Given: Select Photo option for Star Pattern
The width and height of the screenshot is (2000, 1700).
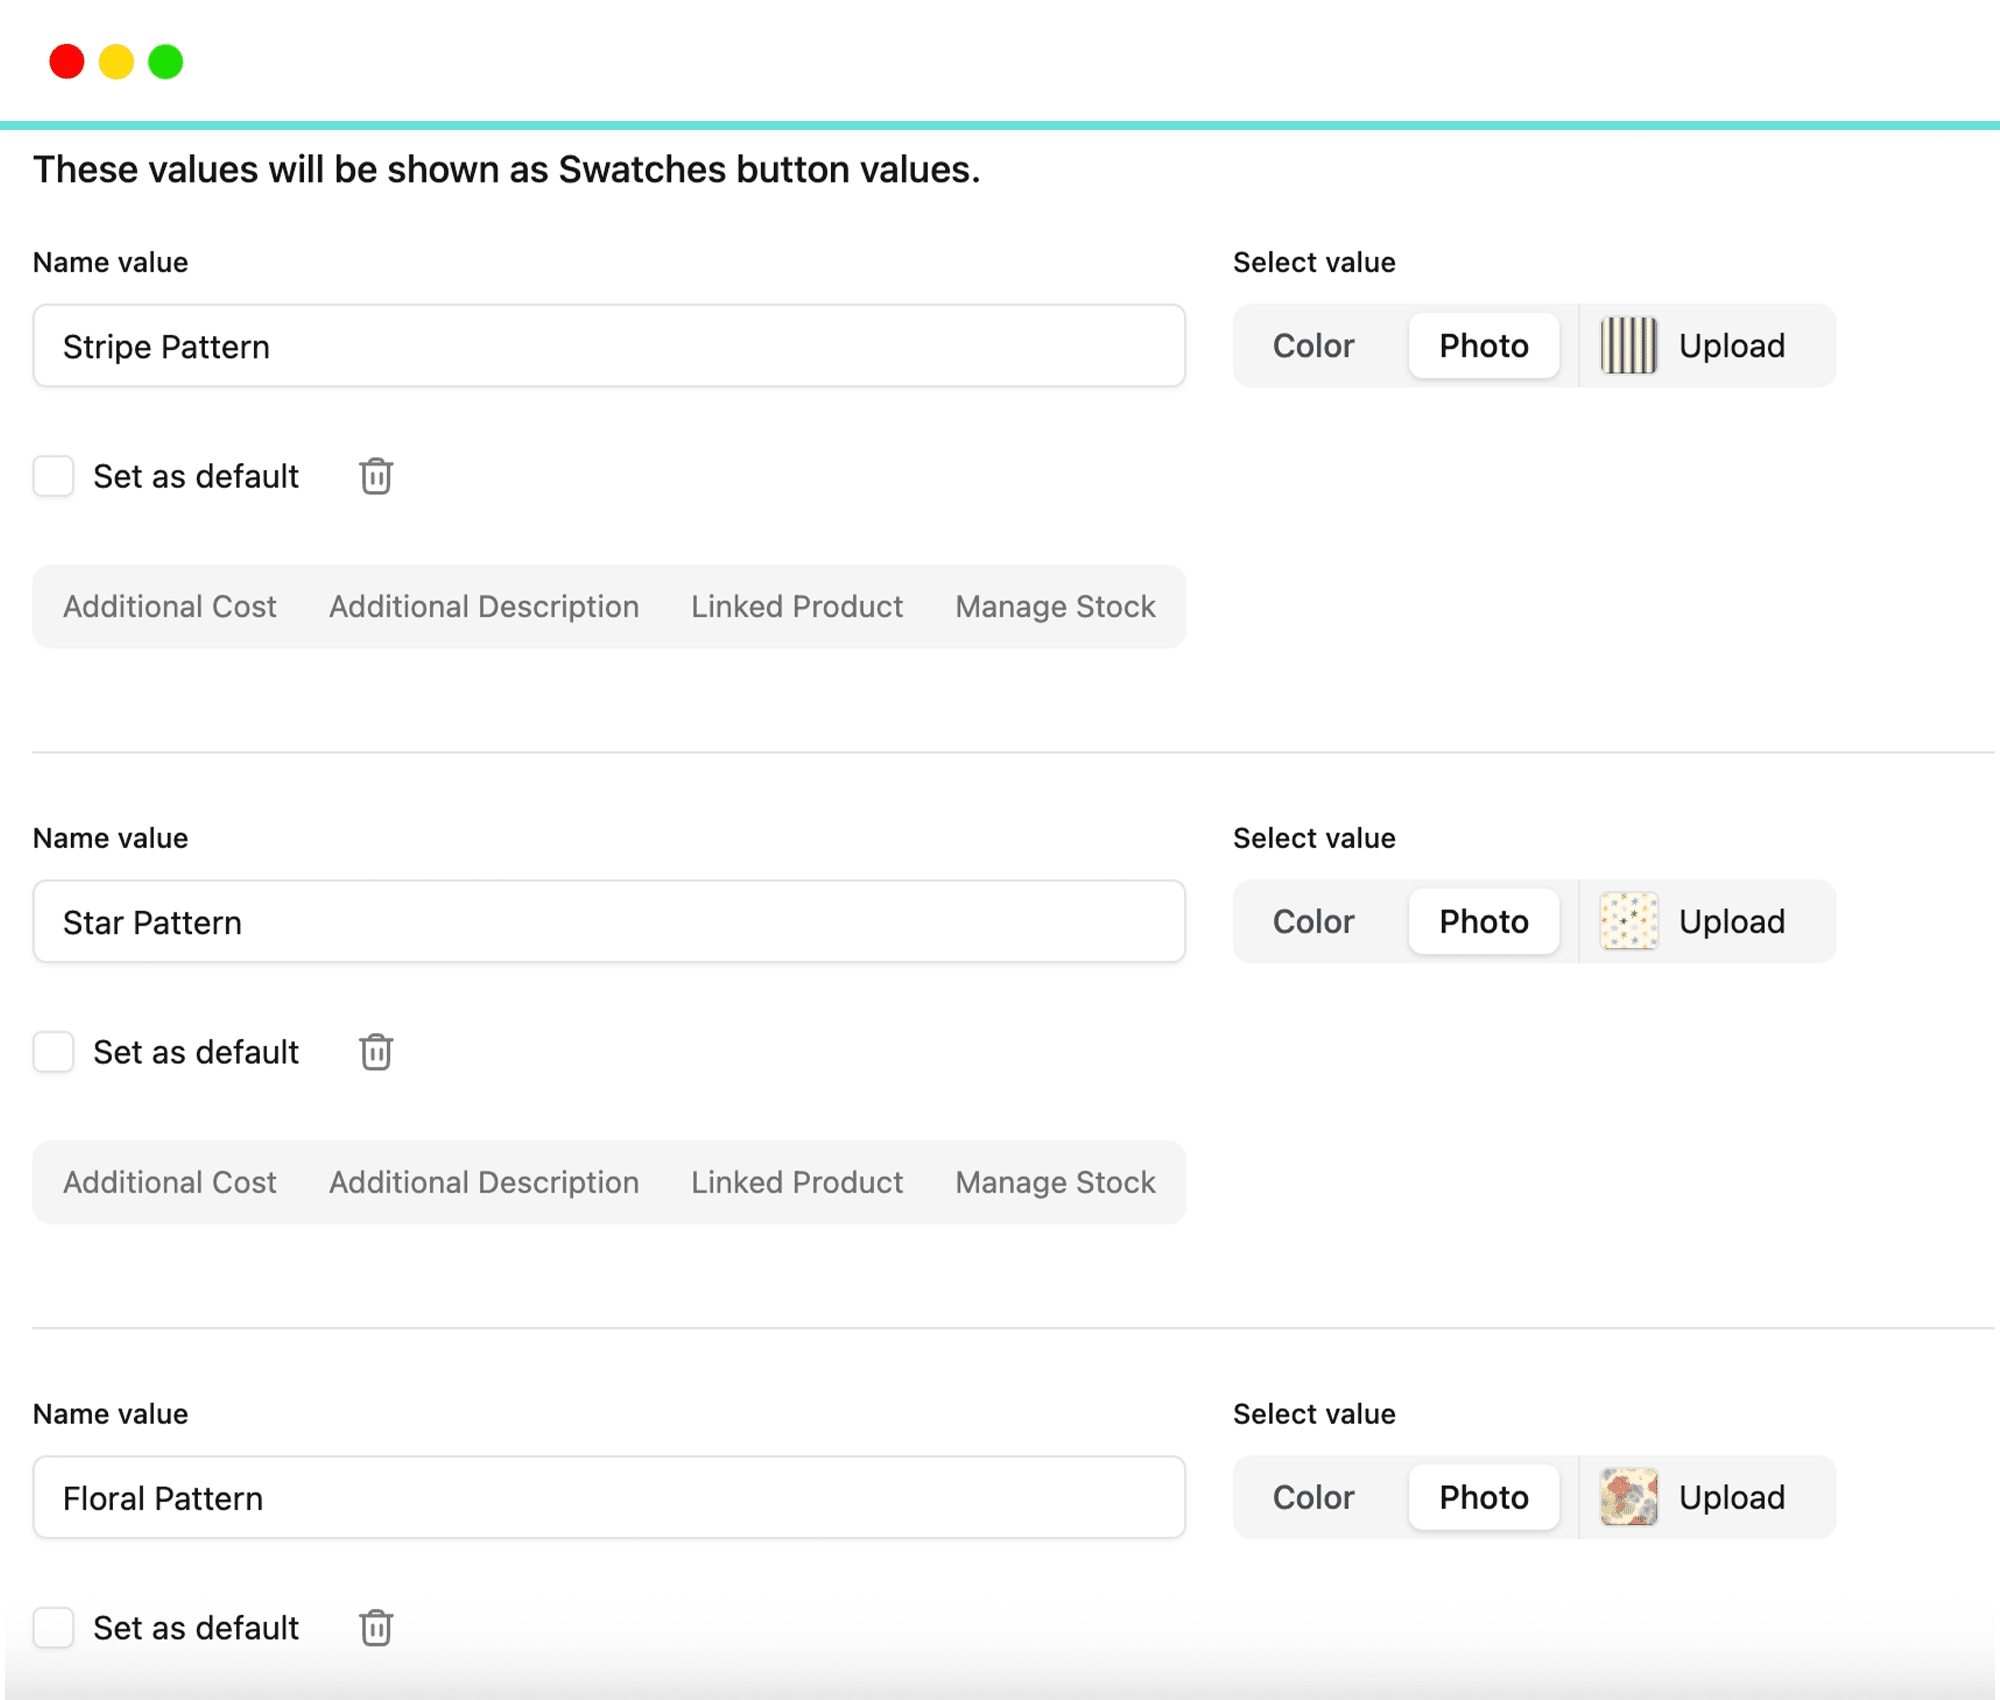Looking at the screenshot, I should (x=1483, y=922).
